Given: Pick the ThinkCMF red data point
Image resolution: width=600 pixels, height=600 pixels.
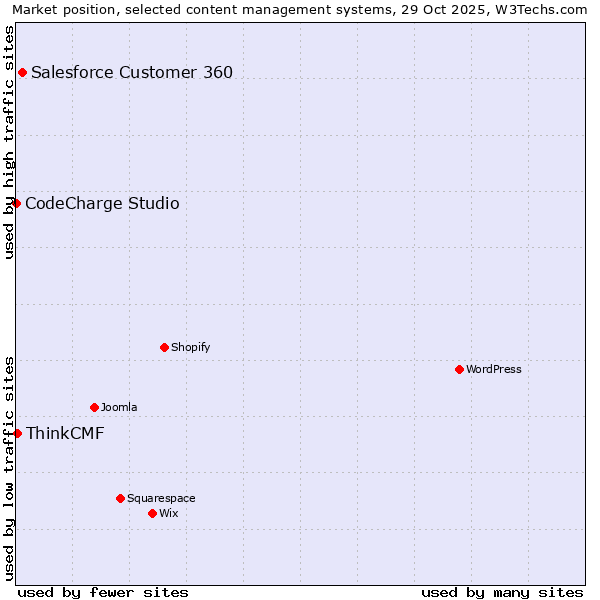Looking at the screenshot, I should (x=17, y=433).
